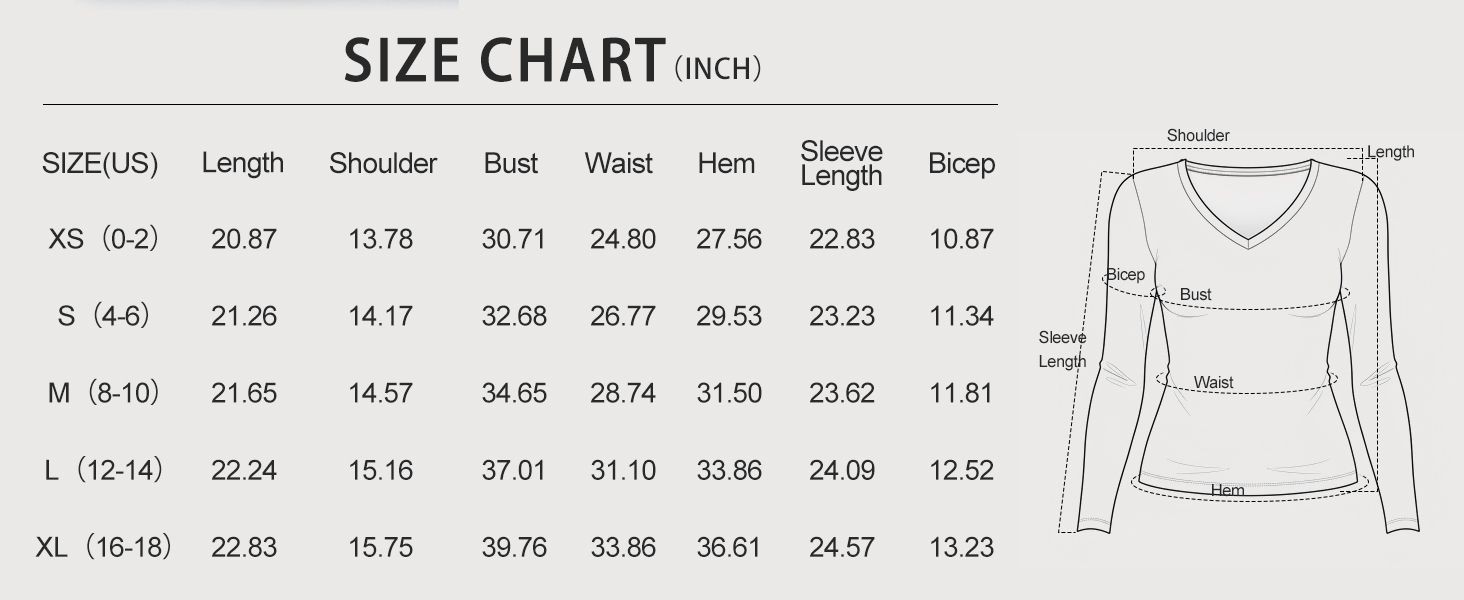The image size is (1464, 600).
Task: Click the L sleeve length value 24.09
Action: pos(841,470)
